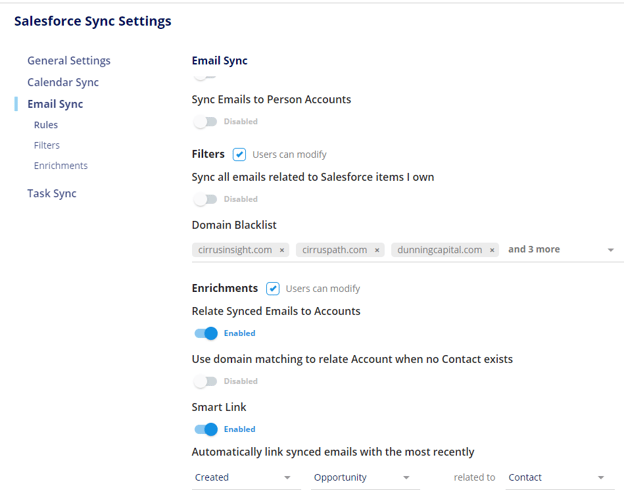
Task: Click the Domain Blacklist label
Action: point(234,225)
